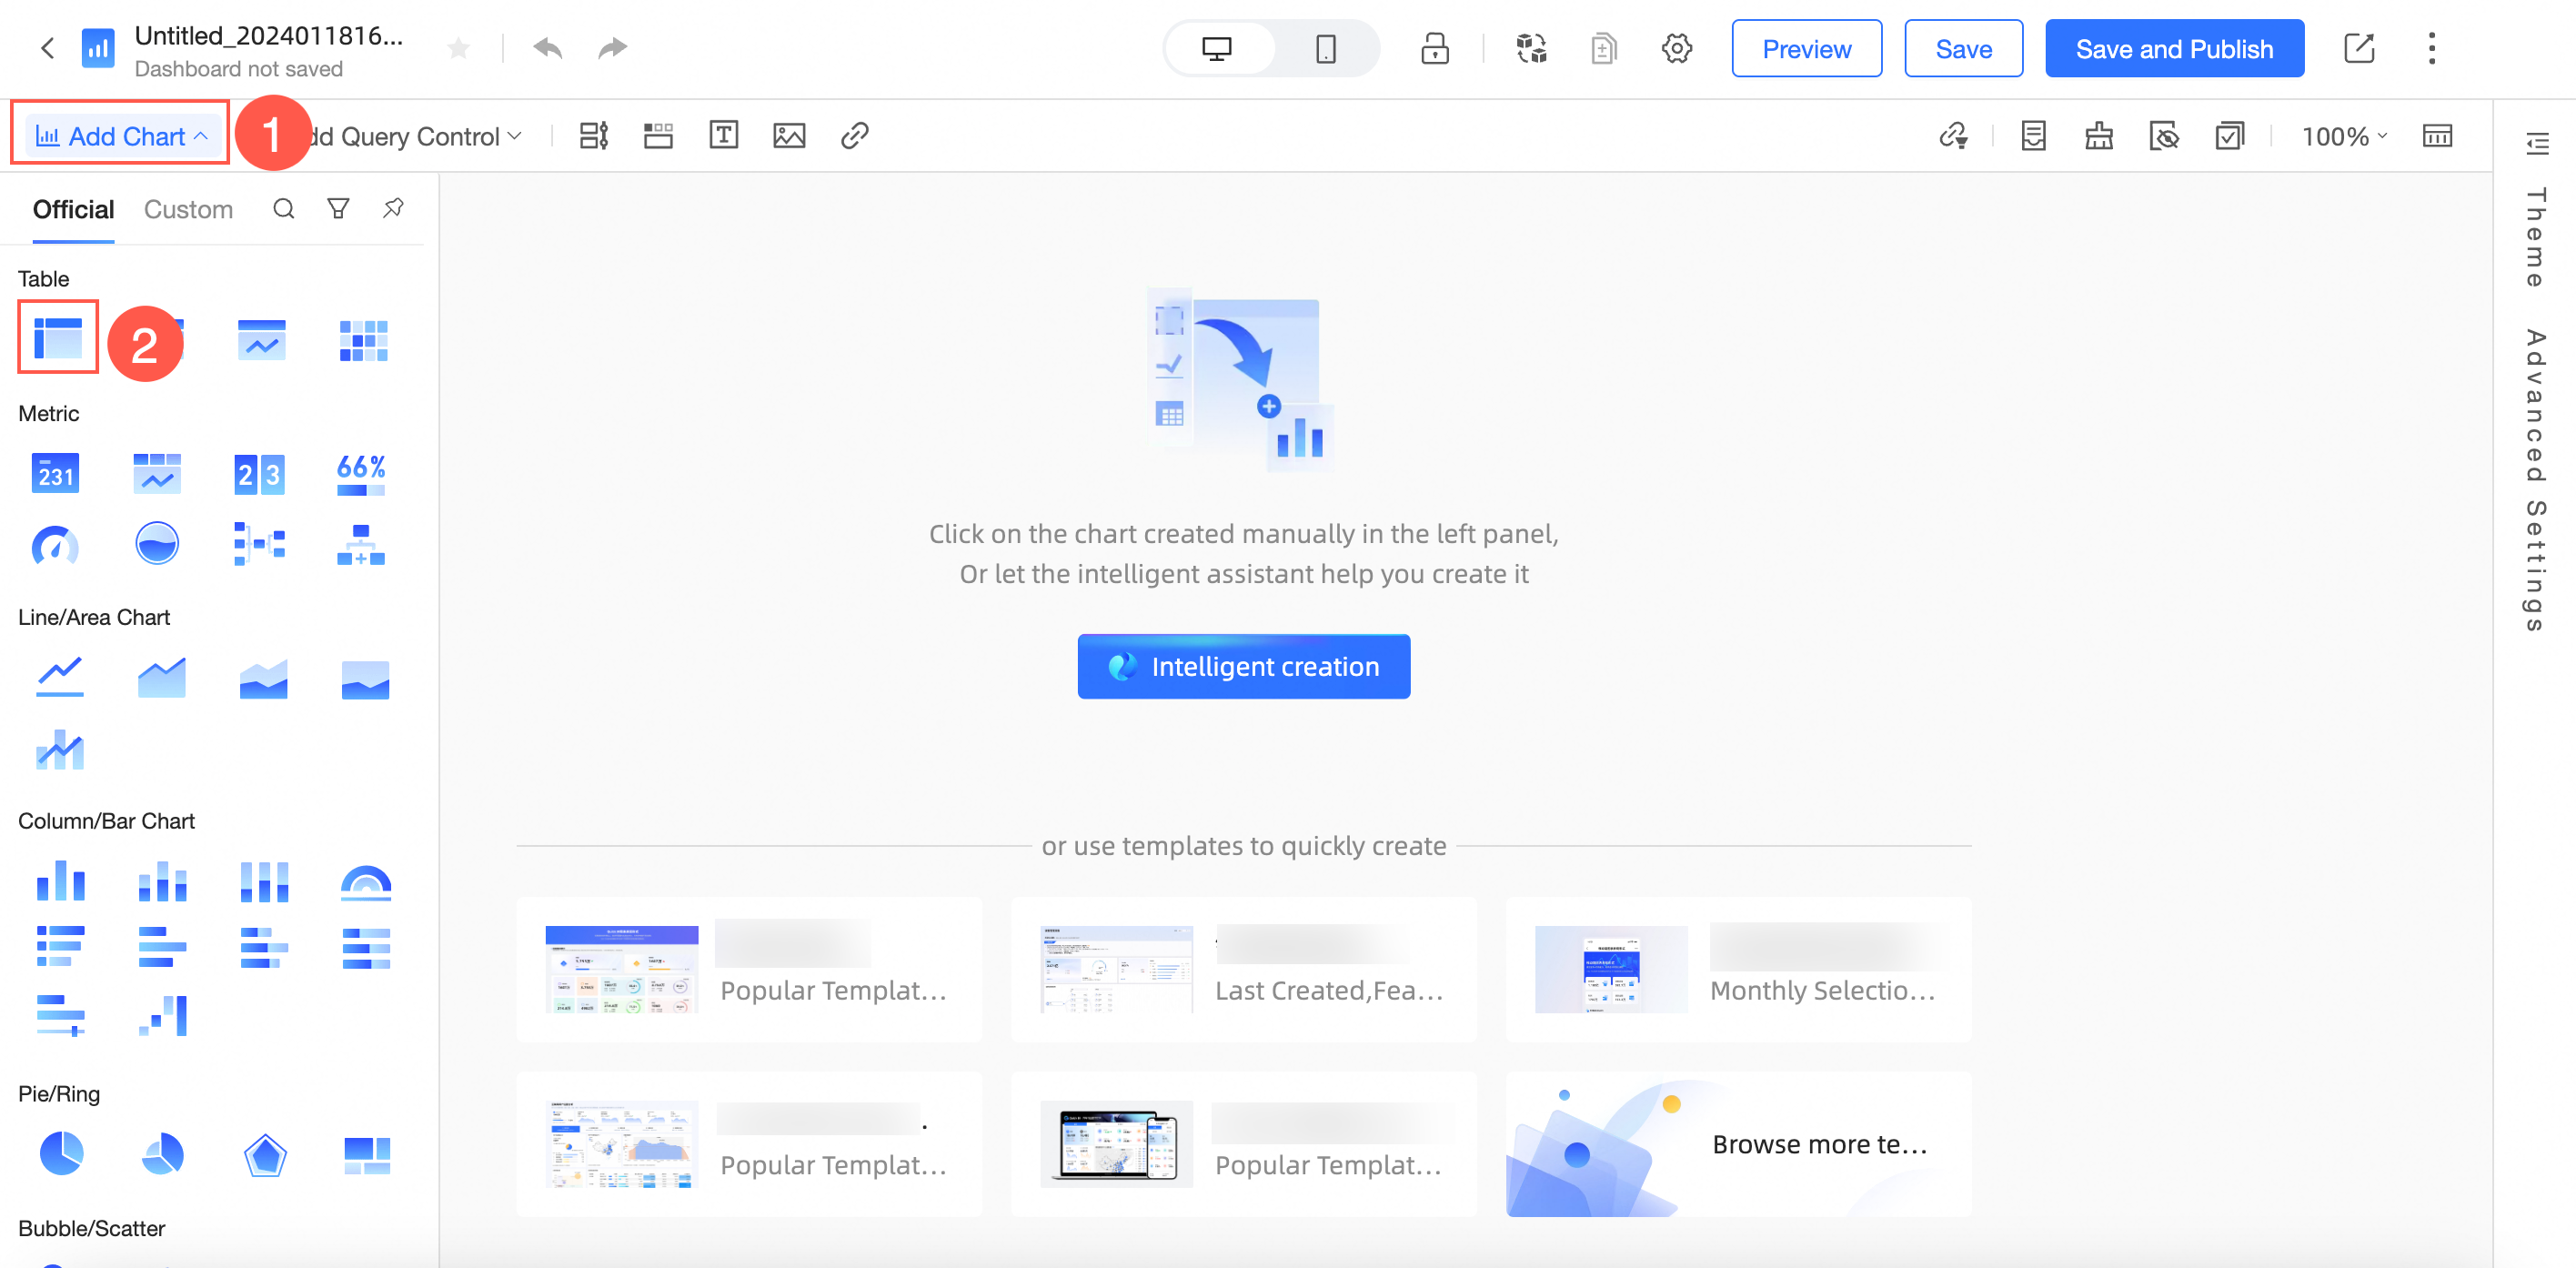The height and width of the screenshot is (1268, 2576).
Task: Open the chart search icon
Action: [x=284, y=208]
